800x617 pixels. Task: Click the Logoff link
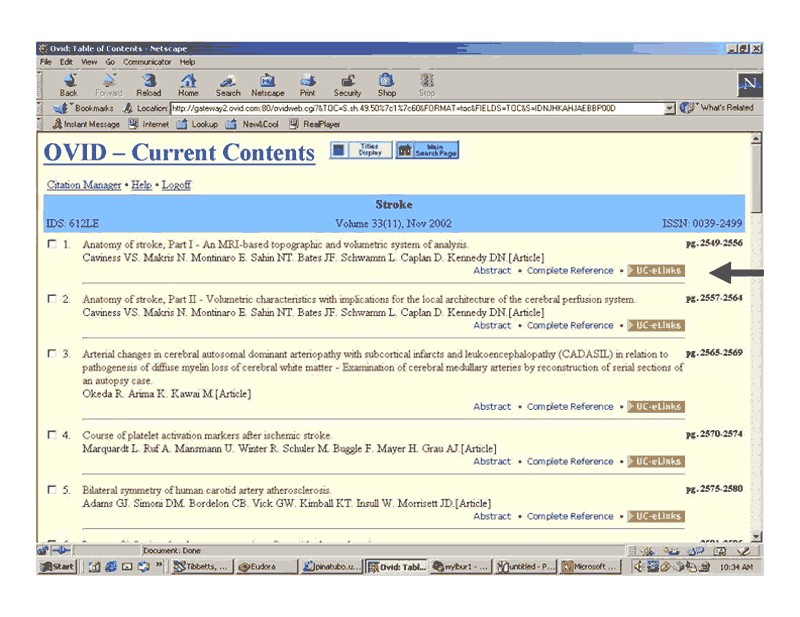pos(176,185)
